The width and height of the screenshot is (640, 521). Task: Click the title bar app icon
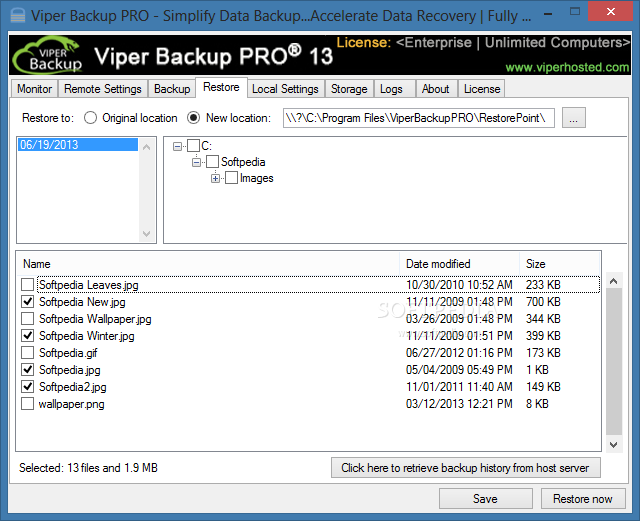click(x=18, y=16)
